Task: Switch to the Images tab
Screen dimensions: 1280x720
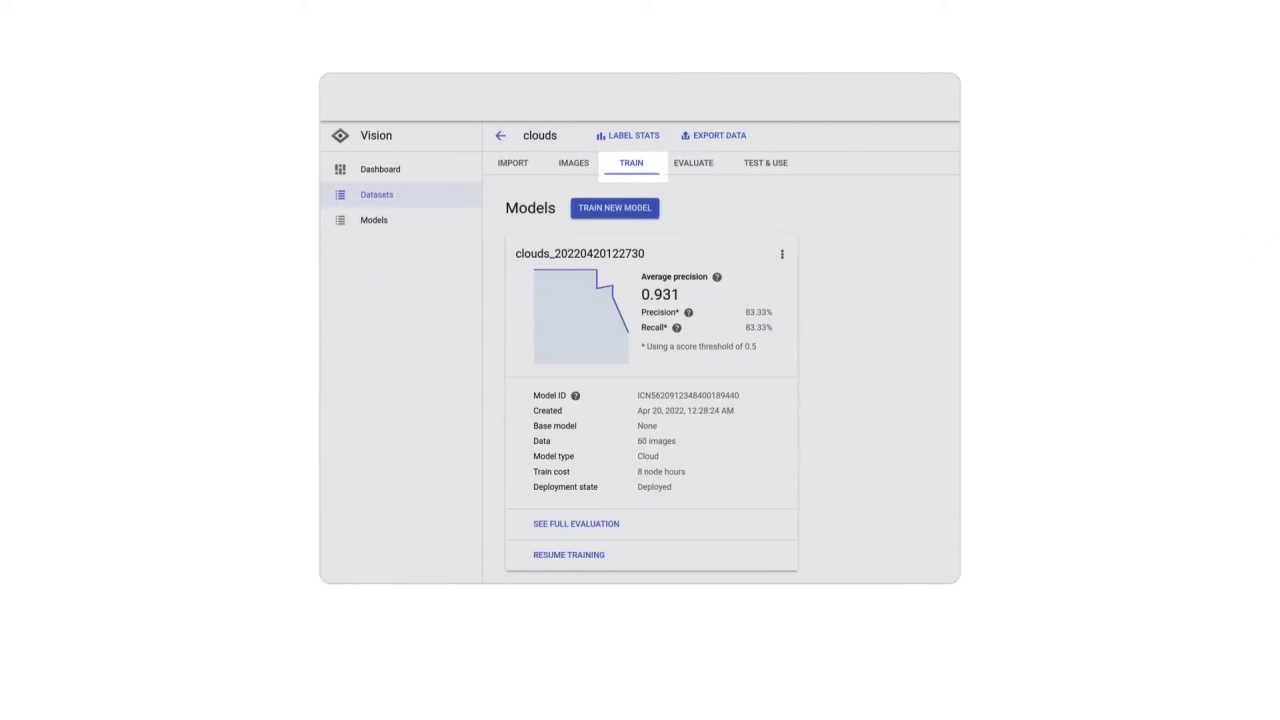Action: pyautogui.click(x=573, y=163)
